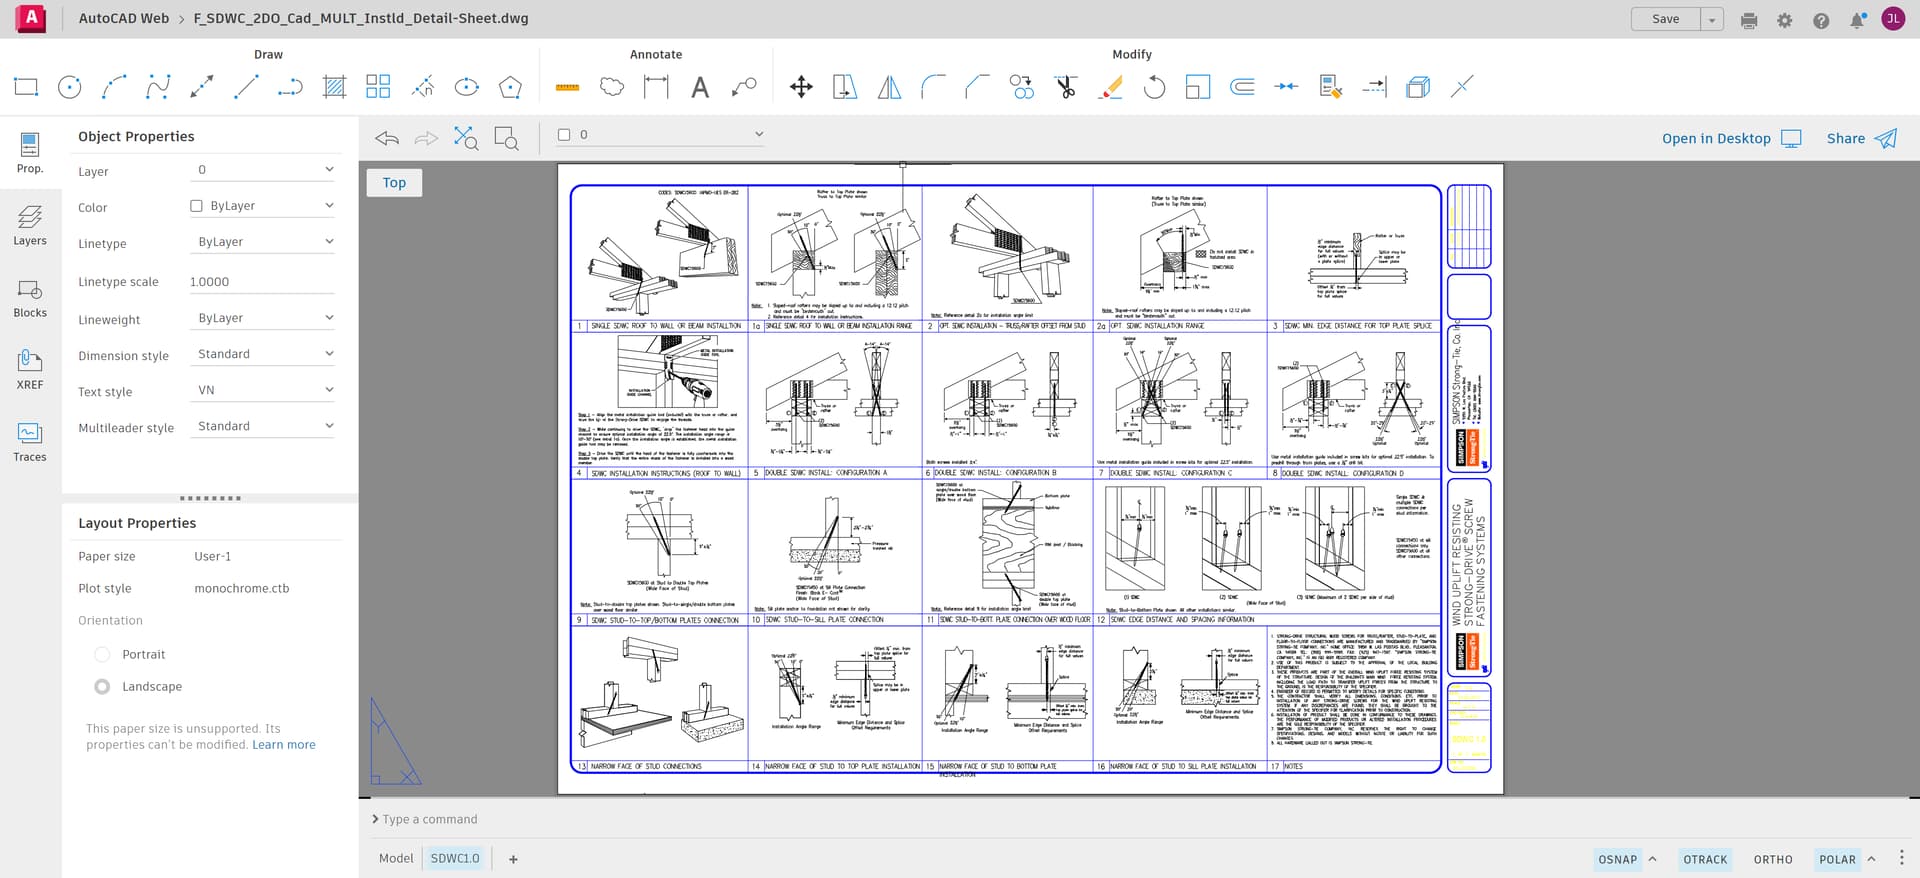Expand the Linetype dropdown

point(264,242)
